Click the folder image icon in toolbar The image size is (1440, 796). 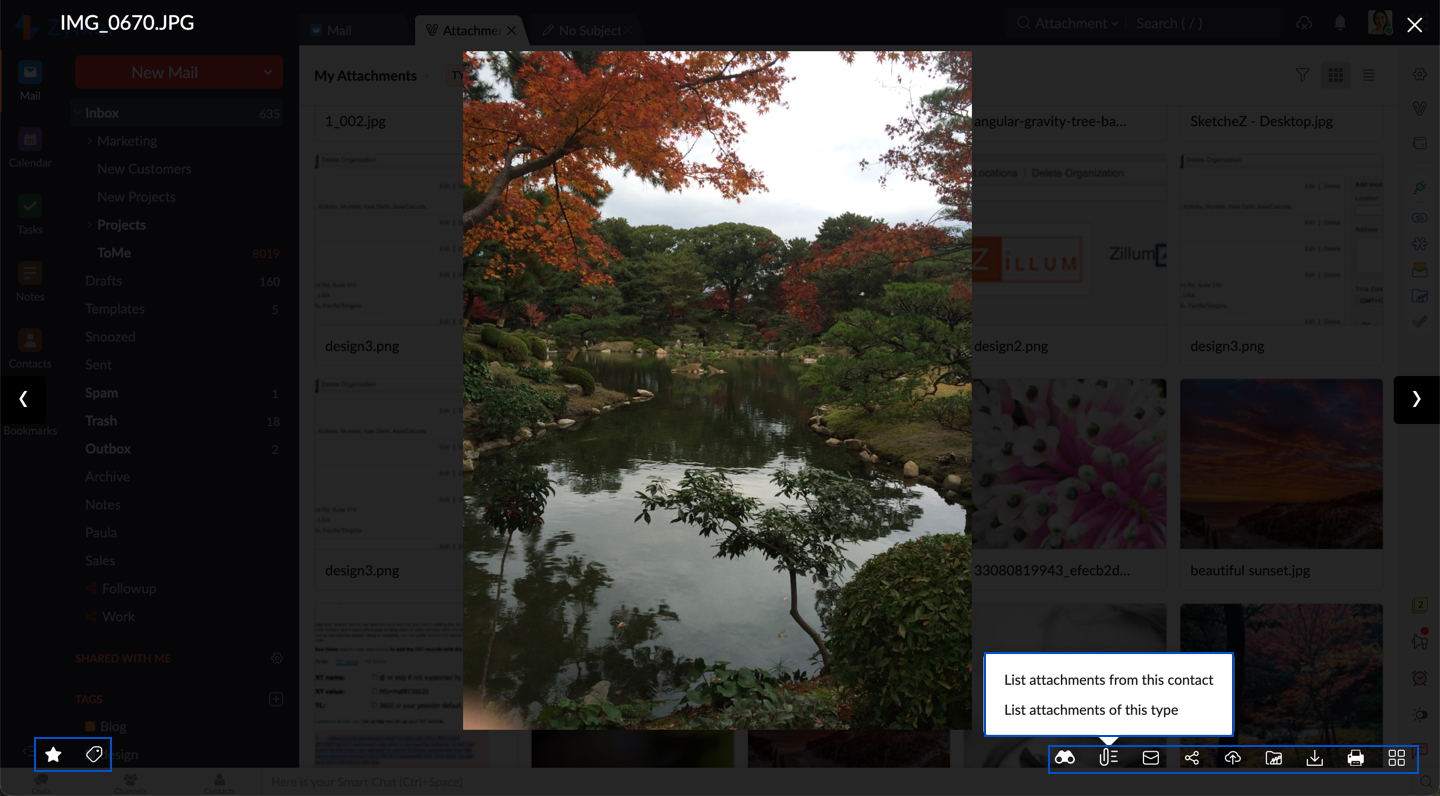click(1274, 758)
